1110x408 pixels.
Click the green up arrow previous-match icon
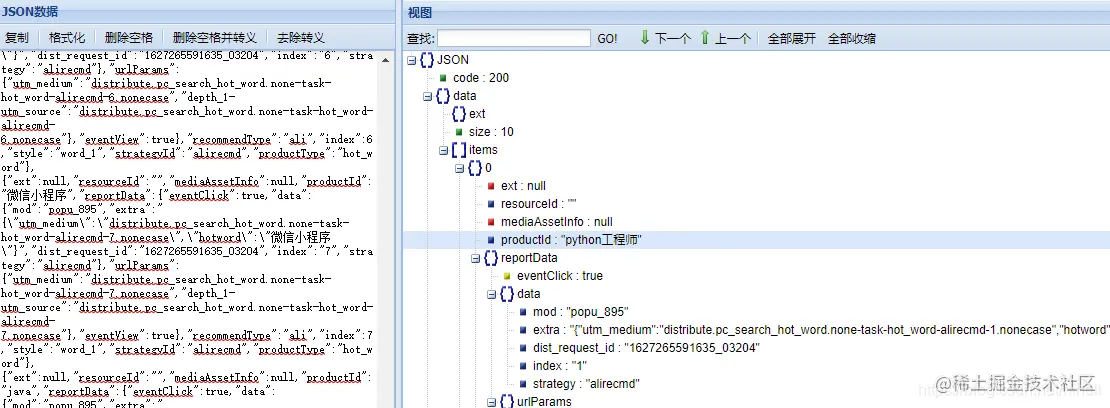(704, 38)
